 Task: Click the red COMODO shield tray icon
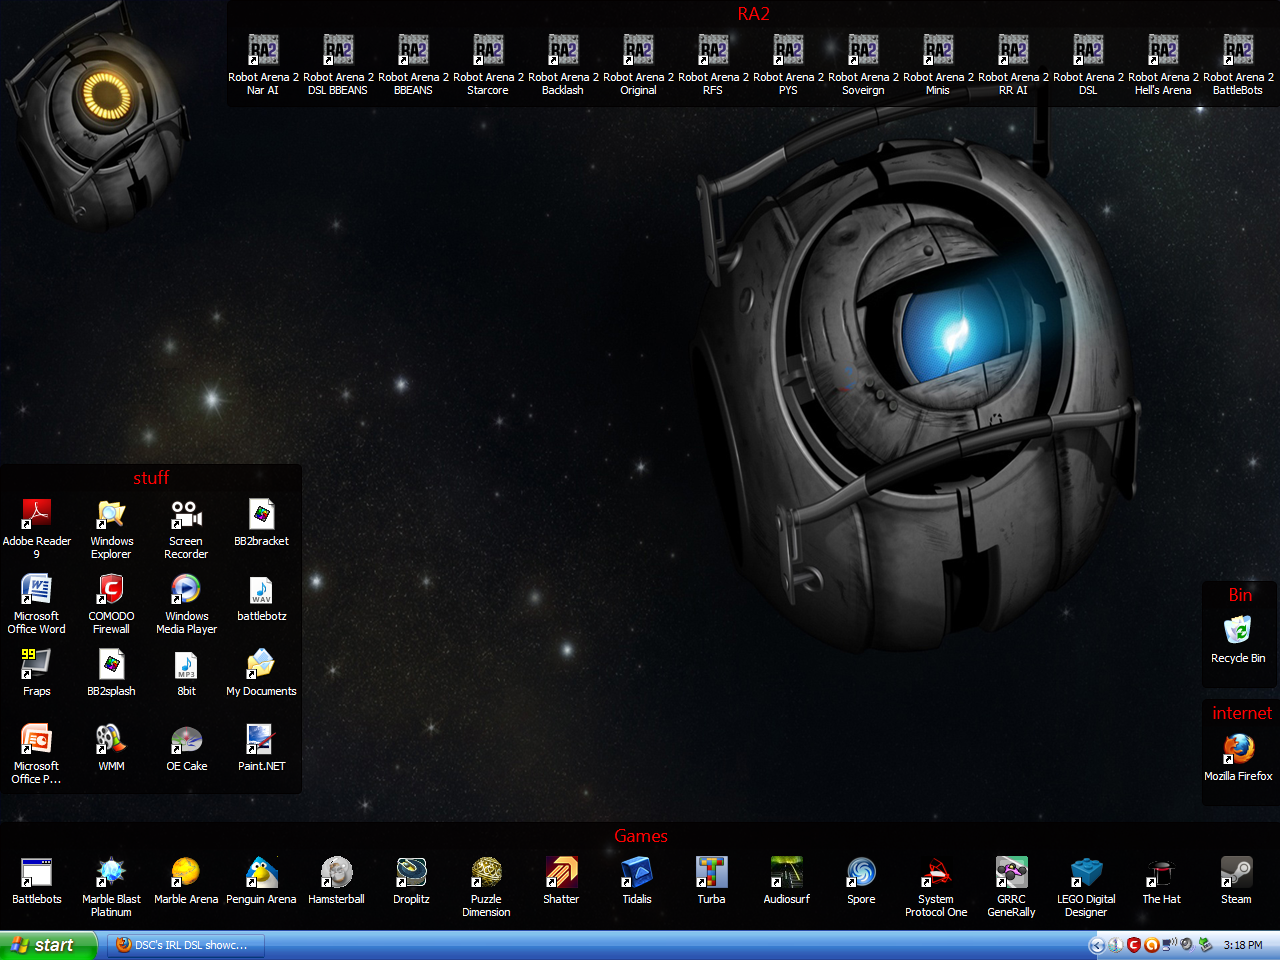(x=1133, y=945)
